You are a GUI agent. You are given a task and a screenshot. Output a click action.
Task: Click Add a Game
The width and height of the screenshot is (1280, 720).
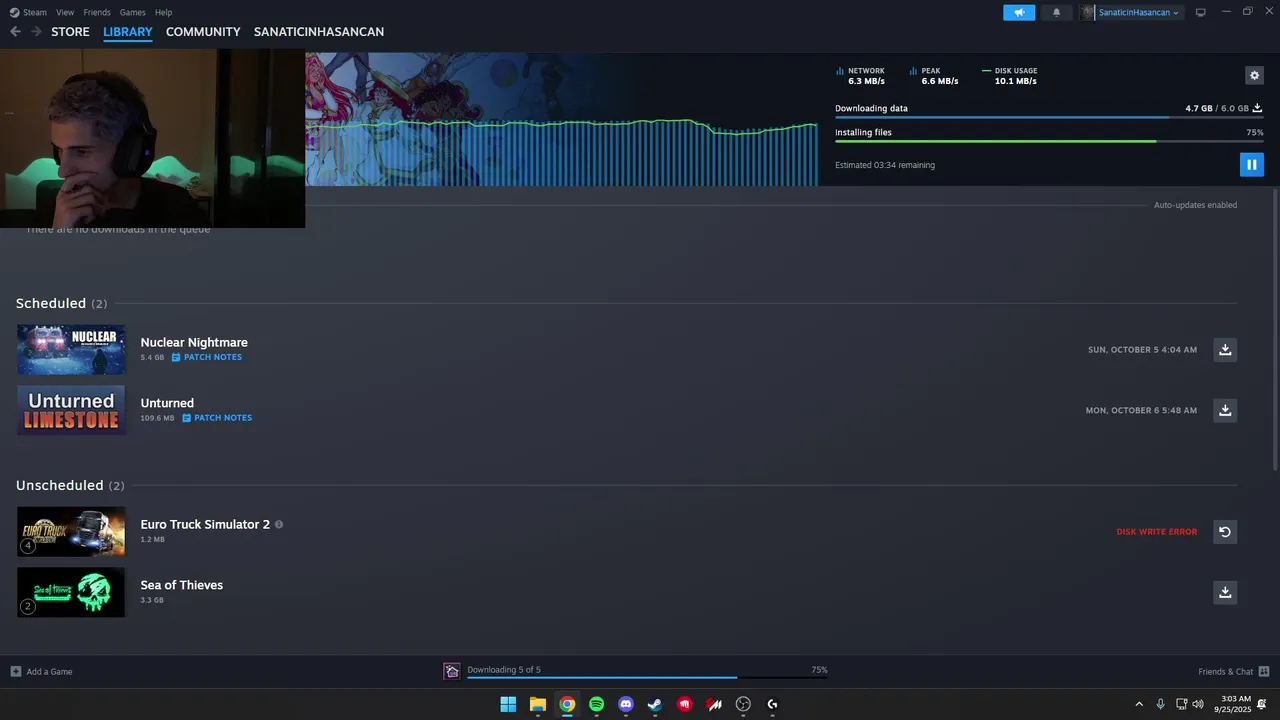click(x=41, y=672)
